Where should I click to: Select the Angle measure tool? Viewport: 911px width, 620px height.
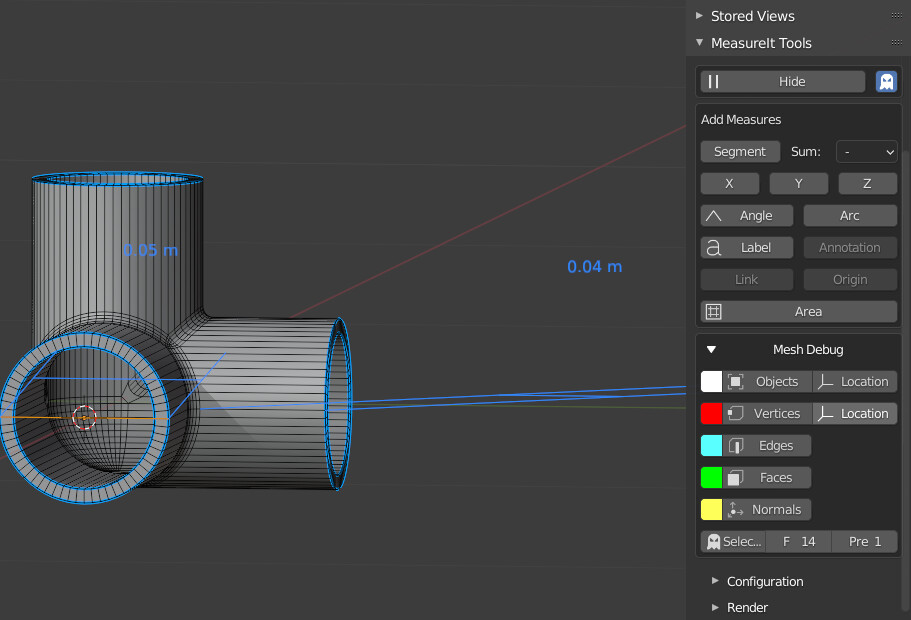(x=746, y=215)
